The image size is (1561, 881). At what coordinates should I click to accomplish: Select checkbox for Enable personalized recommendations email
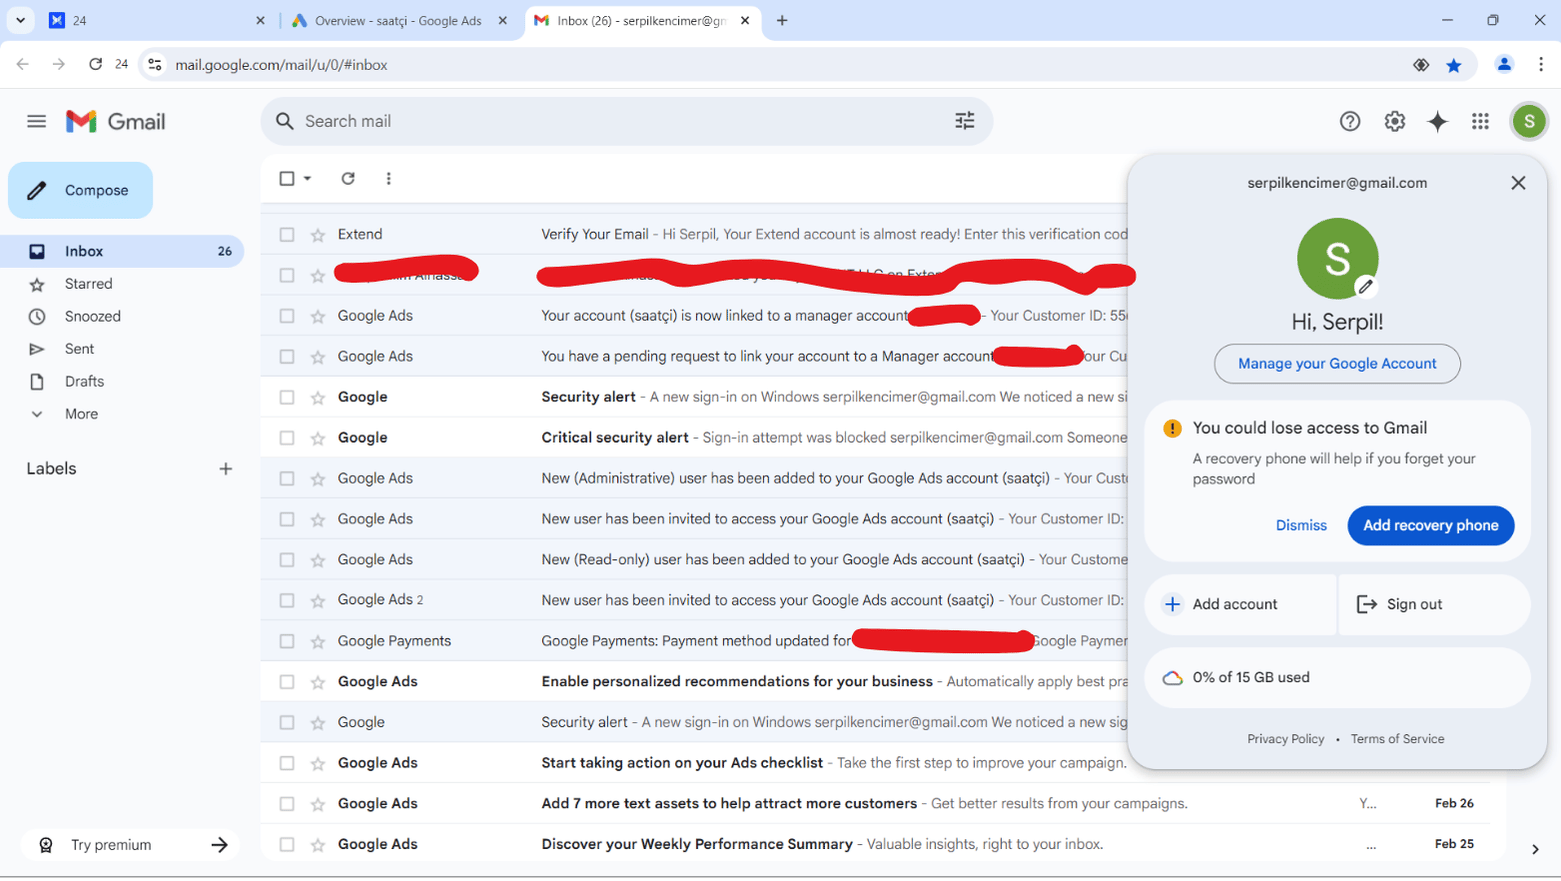tap(287, 682)
